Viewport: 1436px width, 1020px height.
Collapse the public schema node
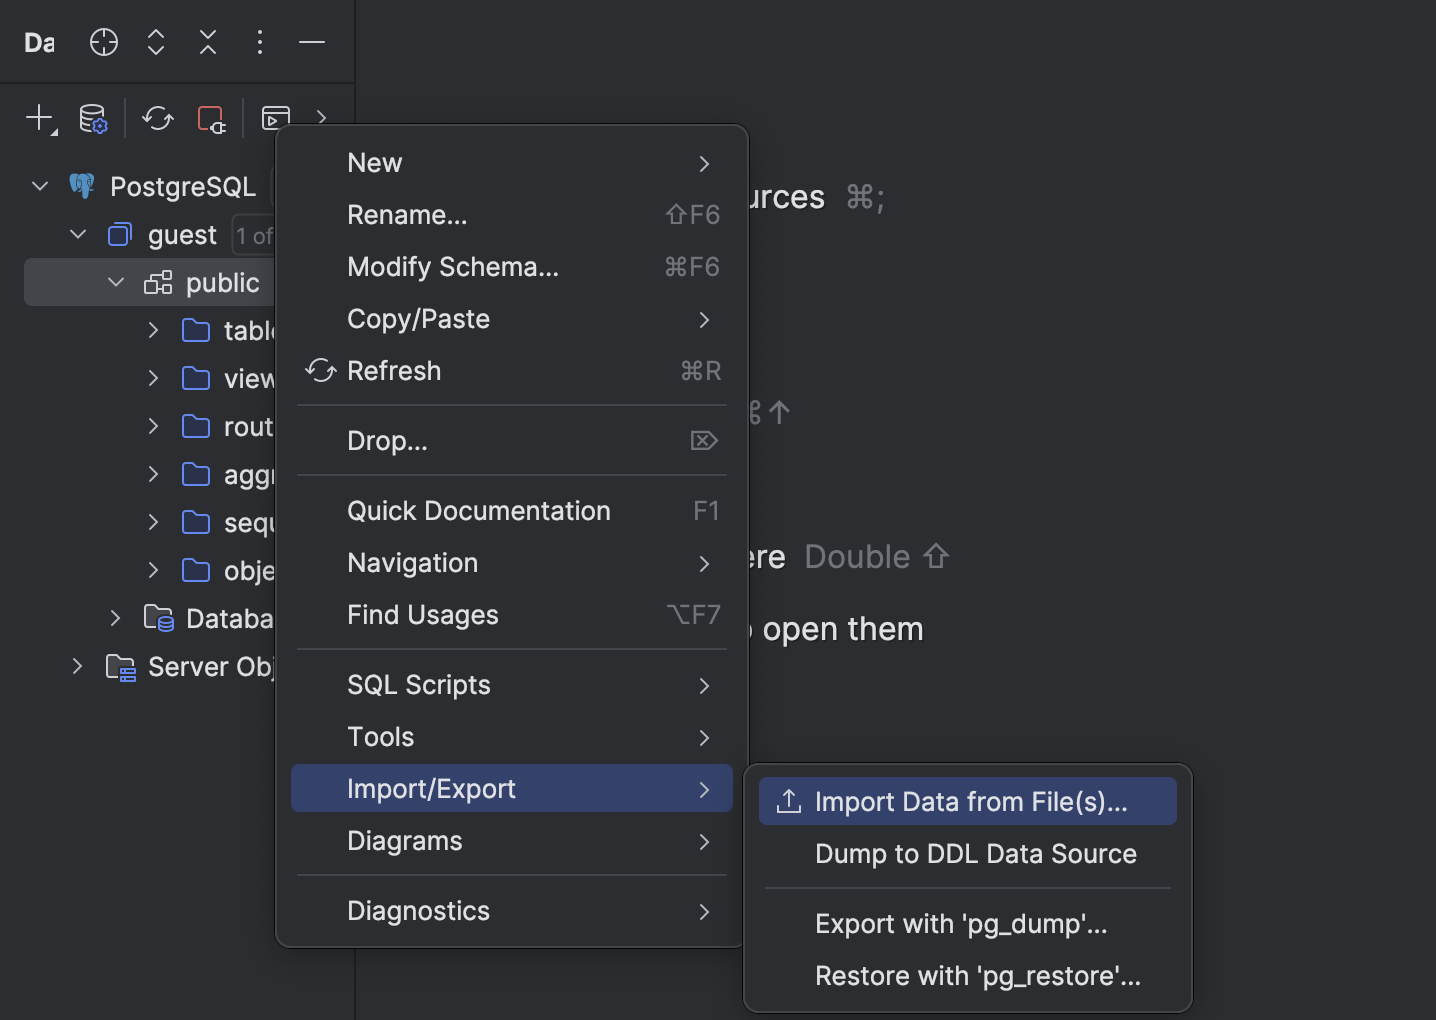pyautogui.click(x=113, y=282)
